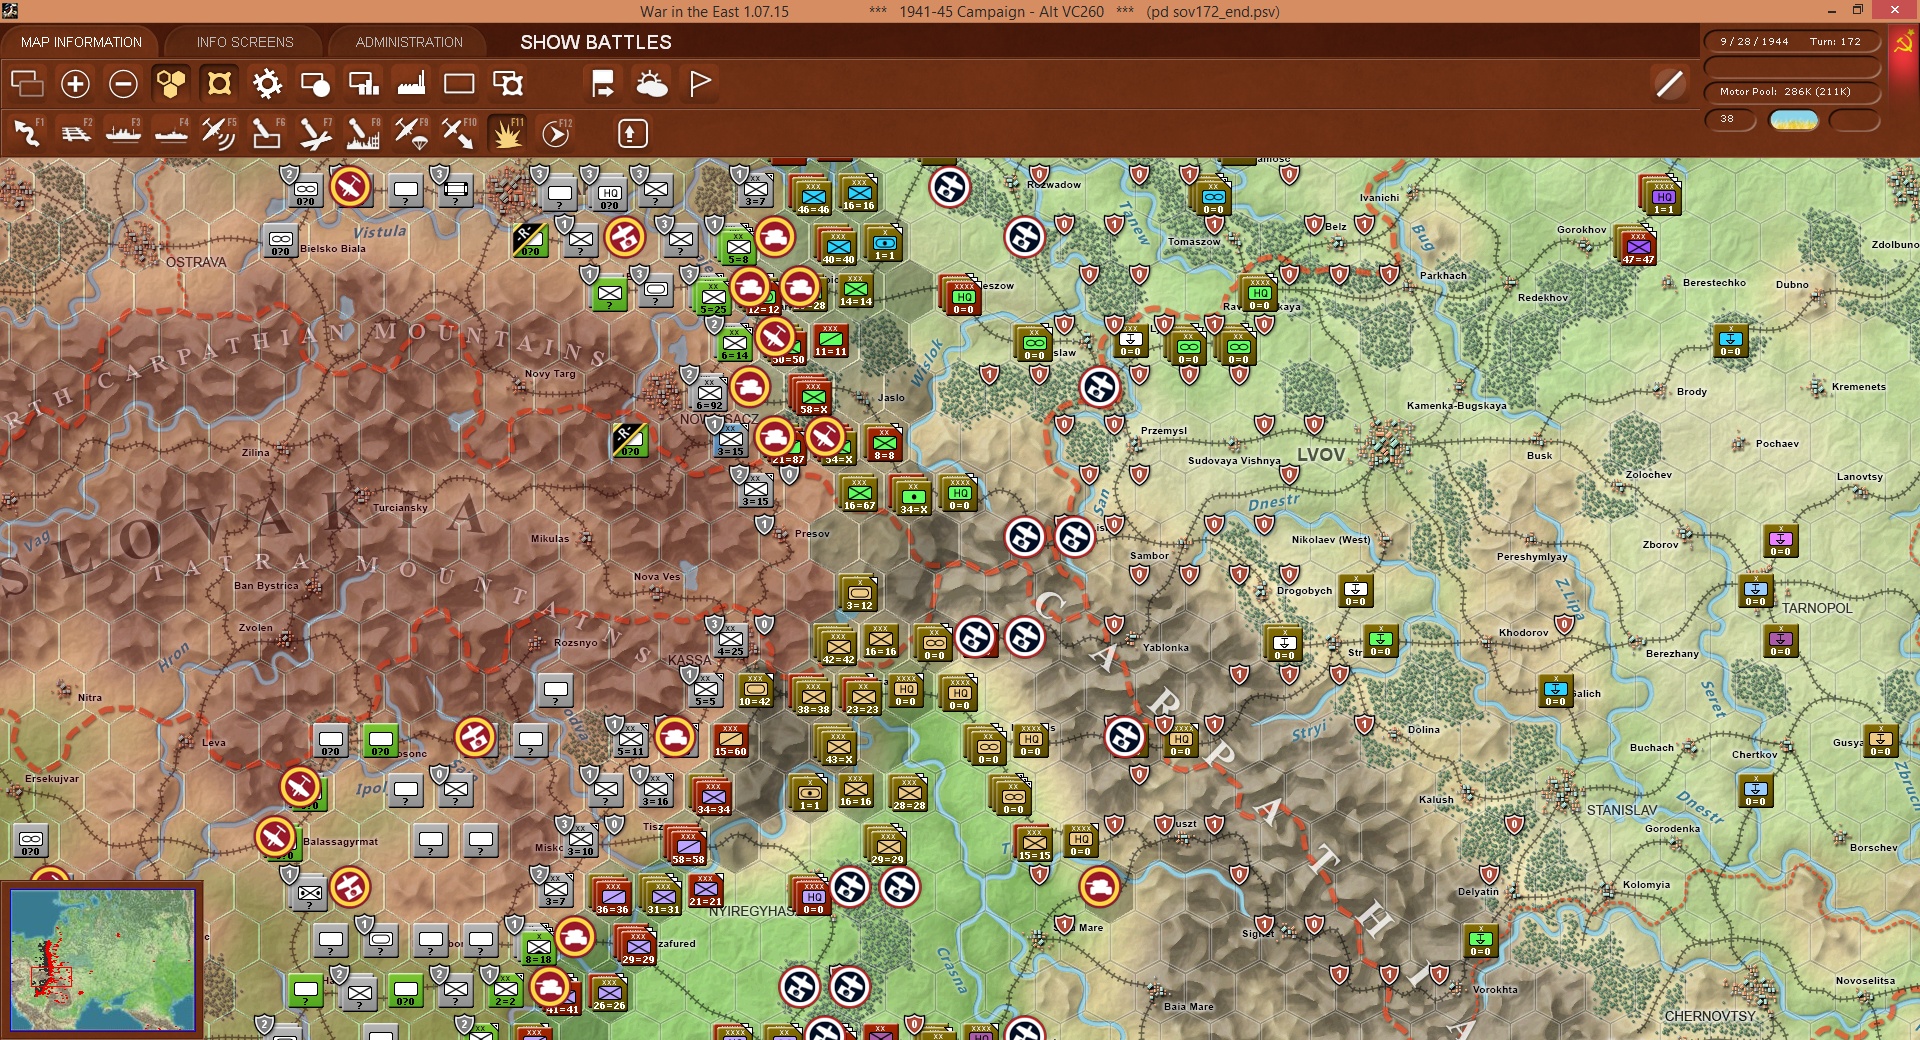Click the LVOV city label
The image size is (1920, 1040).
(1321, 455)
